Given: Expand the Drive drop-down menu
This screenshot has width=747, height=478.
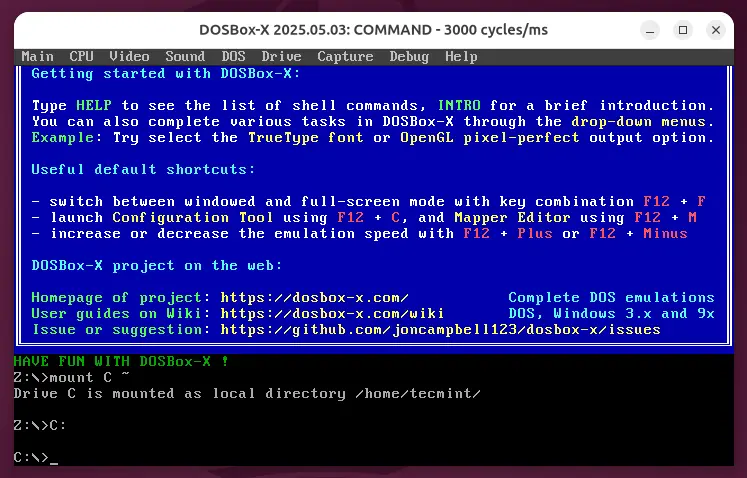Looking at the screenshot, I should tap(281, 57).
